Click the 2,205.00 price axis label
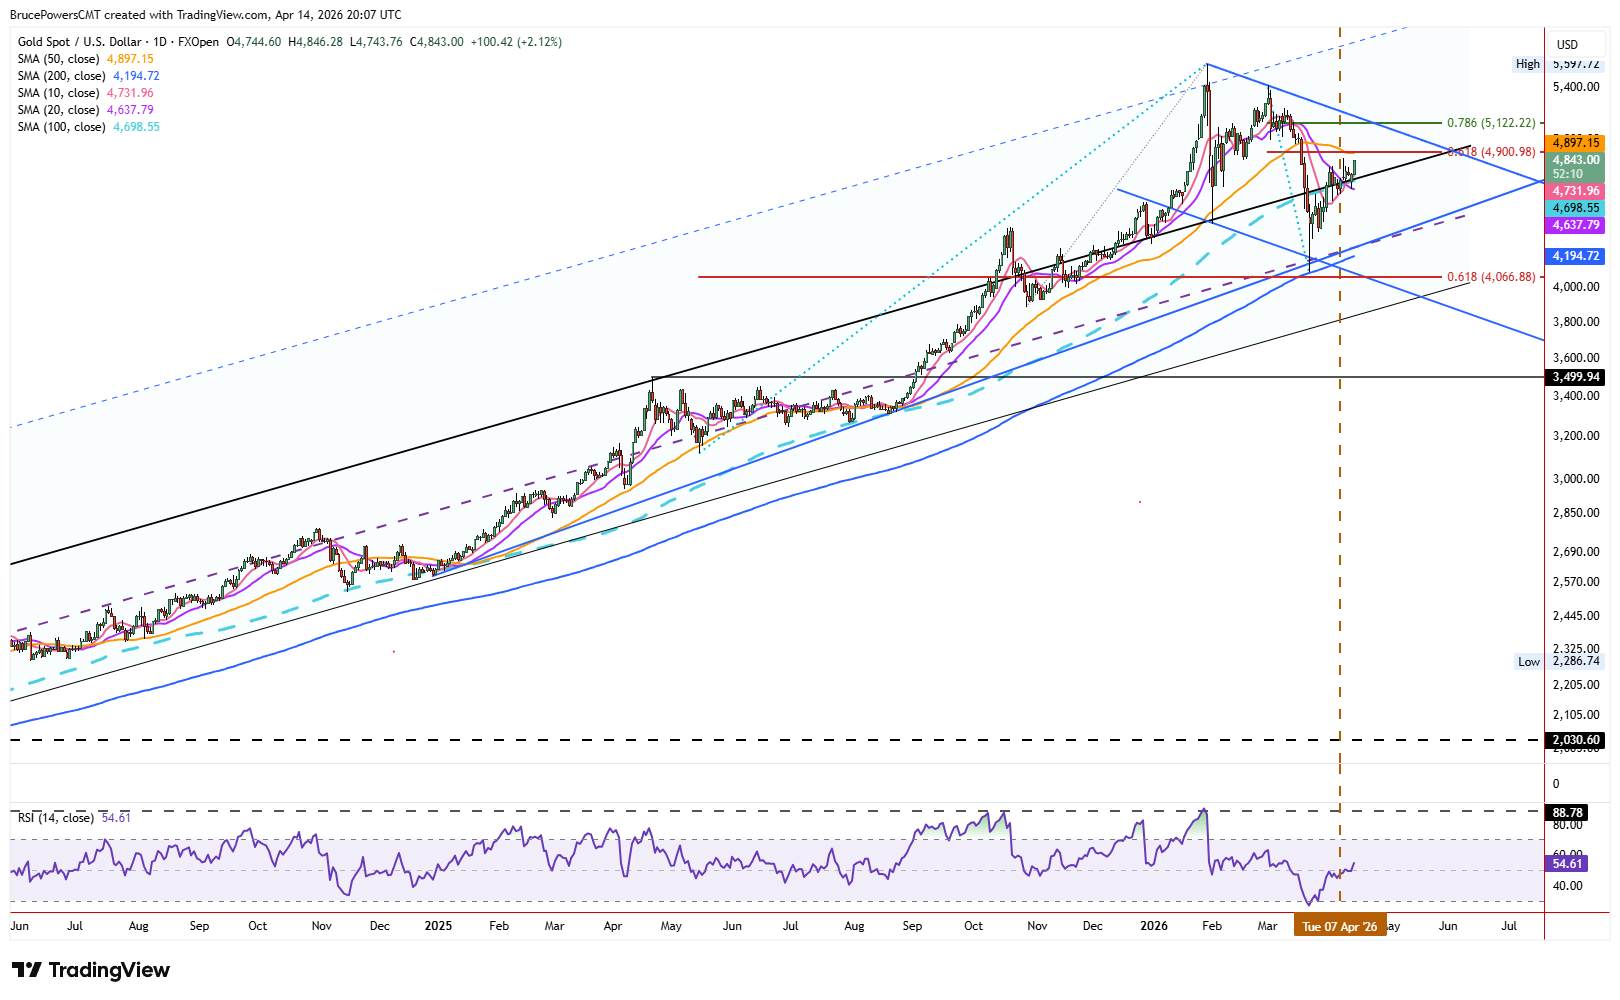Screen dimensions: 1620x1000 (1576, 685)
